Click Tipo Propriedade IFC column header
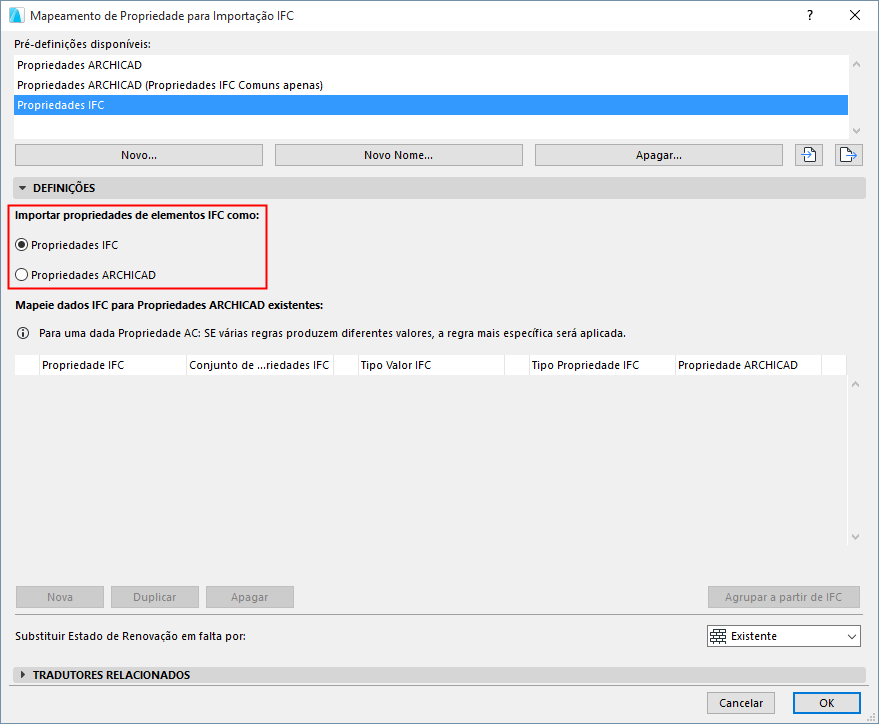Image resolution: width=879 pixels, height=724 pixels. click(602, 365)
